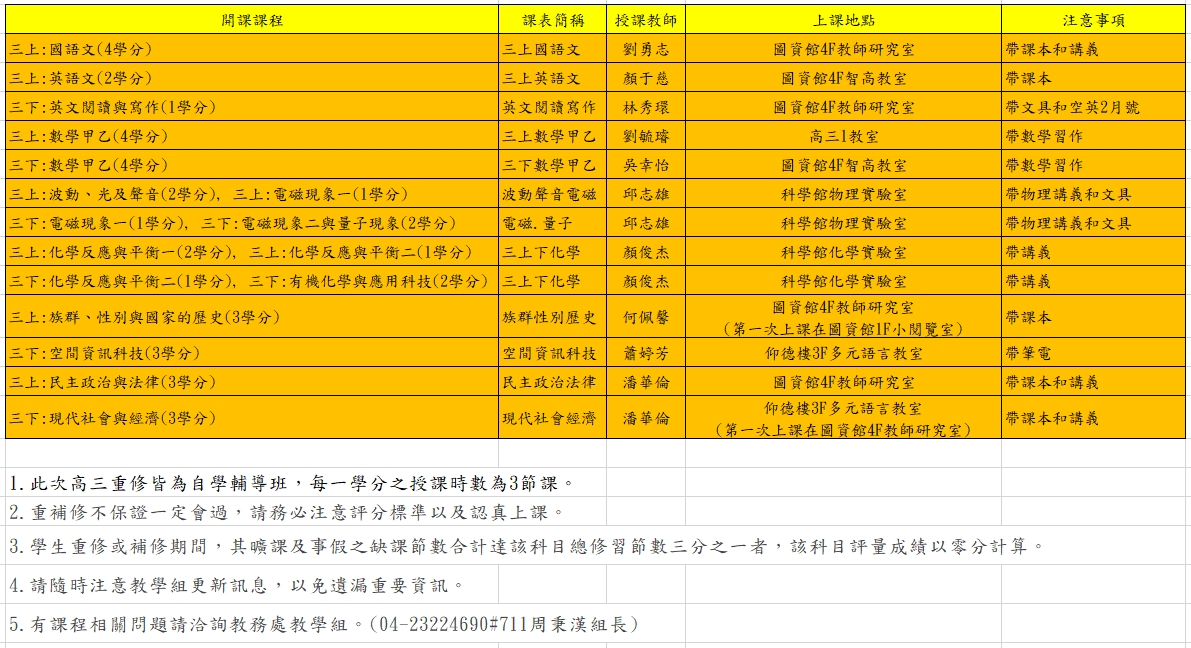Click cell 三上:英語文(2學分)

pos(252,77)
